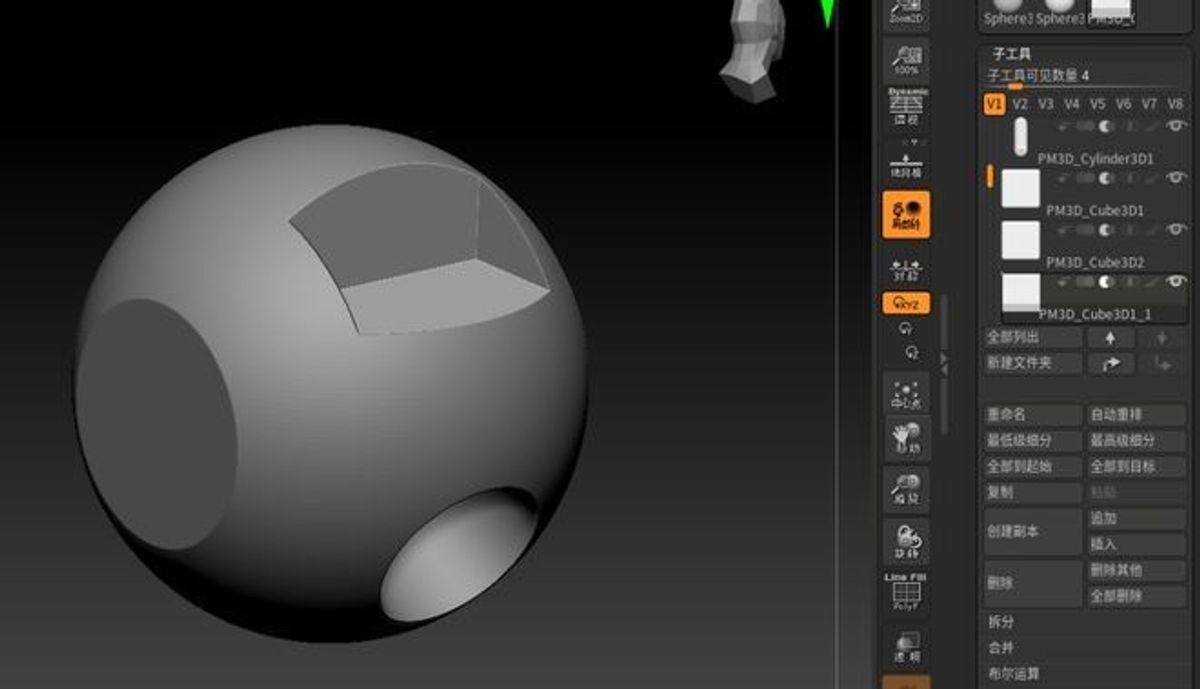Click half-circle boolean icon for PM3D_Cube3D1_1
This screenshot has height=689, width=1200.
tap(1106, 282)
